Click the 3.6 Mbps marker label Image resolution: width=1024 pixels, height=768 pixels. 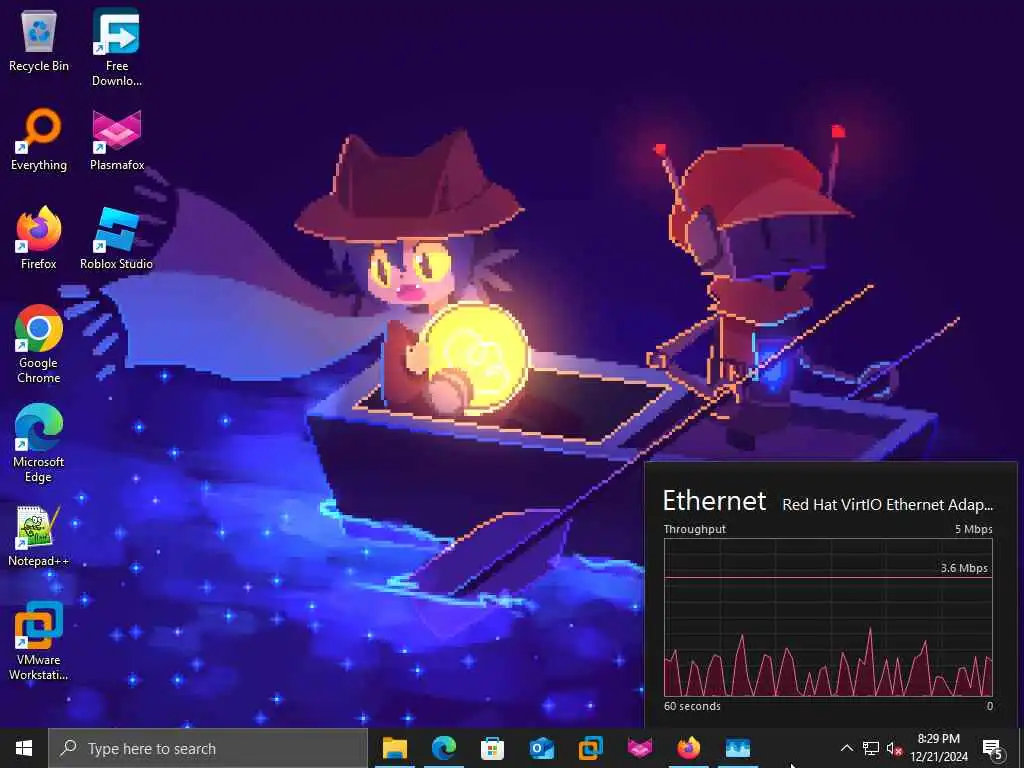964,568
